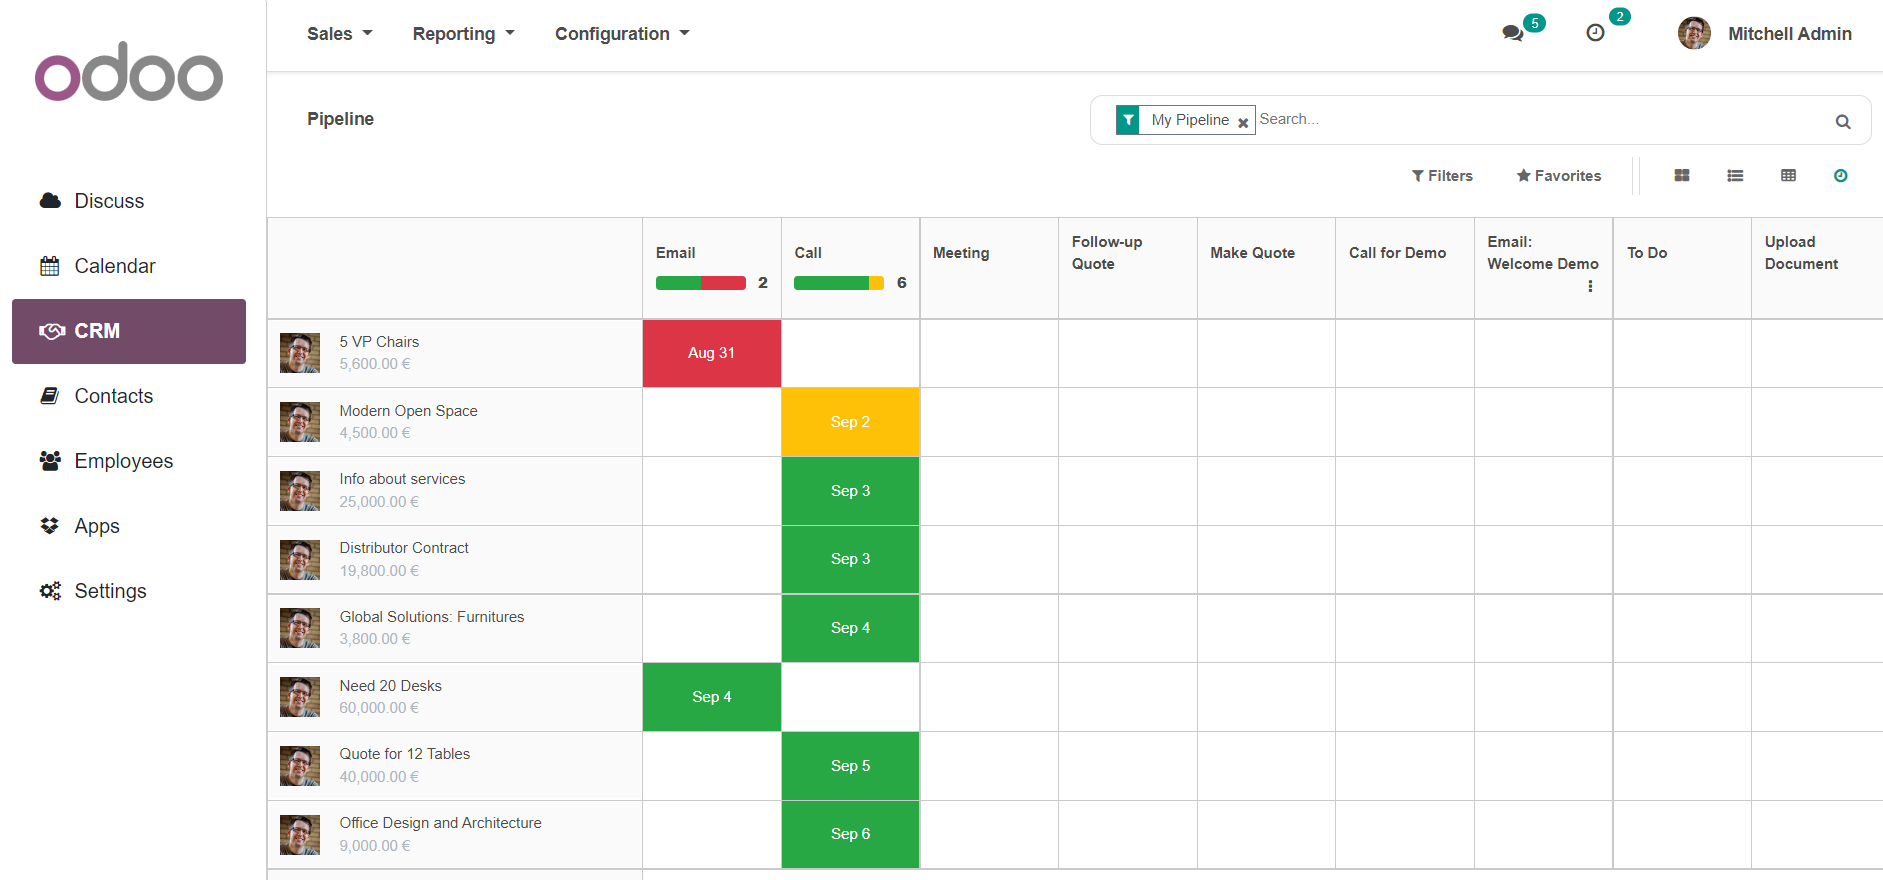Image resolution: width=1883 pixels, height=880 pixels.
Task: Switch to list view
Action: pyautogui.click(x=1735, y=176)
